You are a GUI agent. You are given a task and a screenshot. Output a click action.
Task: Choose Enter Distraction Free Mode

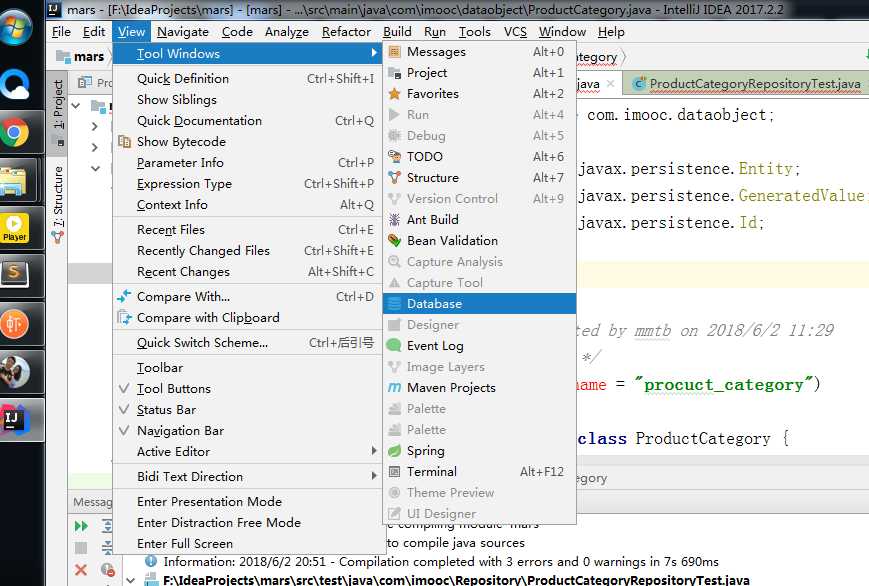(247, 523)
